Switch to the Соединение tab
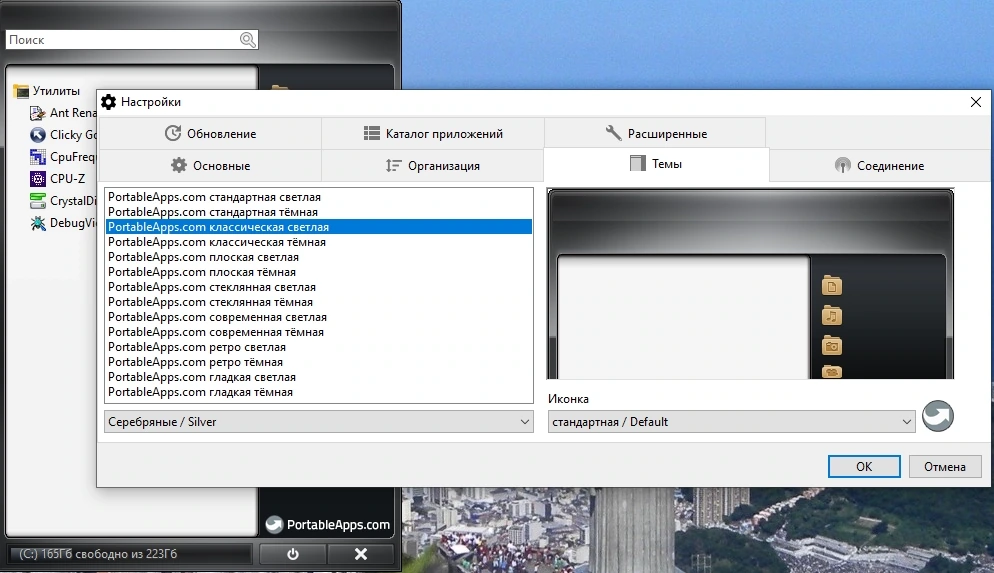The width and height of the screenshot is (994, 573). 880,165
